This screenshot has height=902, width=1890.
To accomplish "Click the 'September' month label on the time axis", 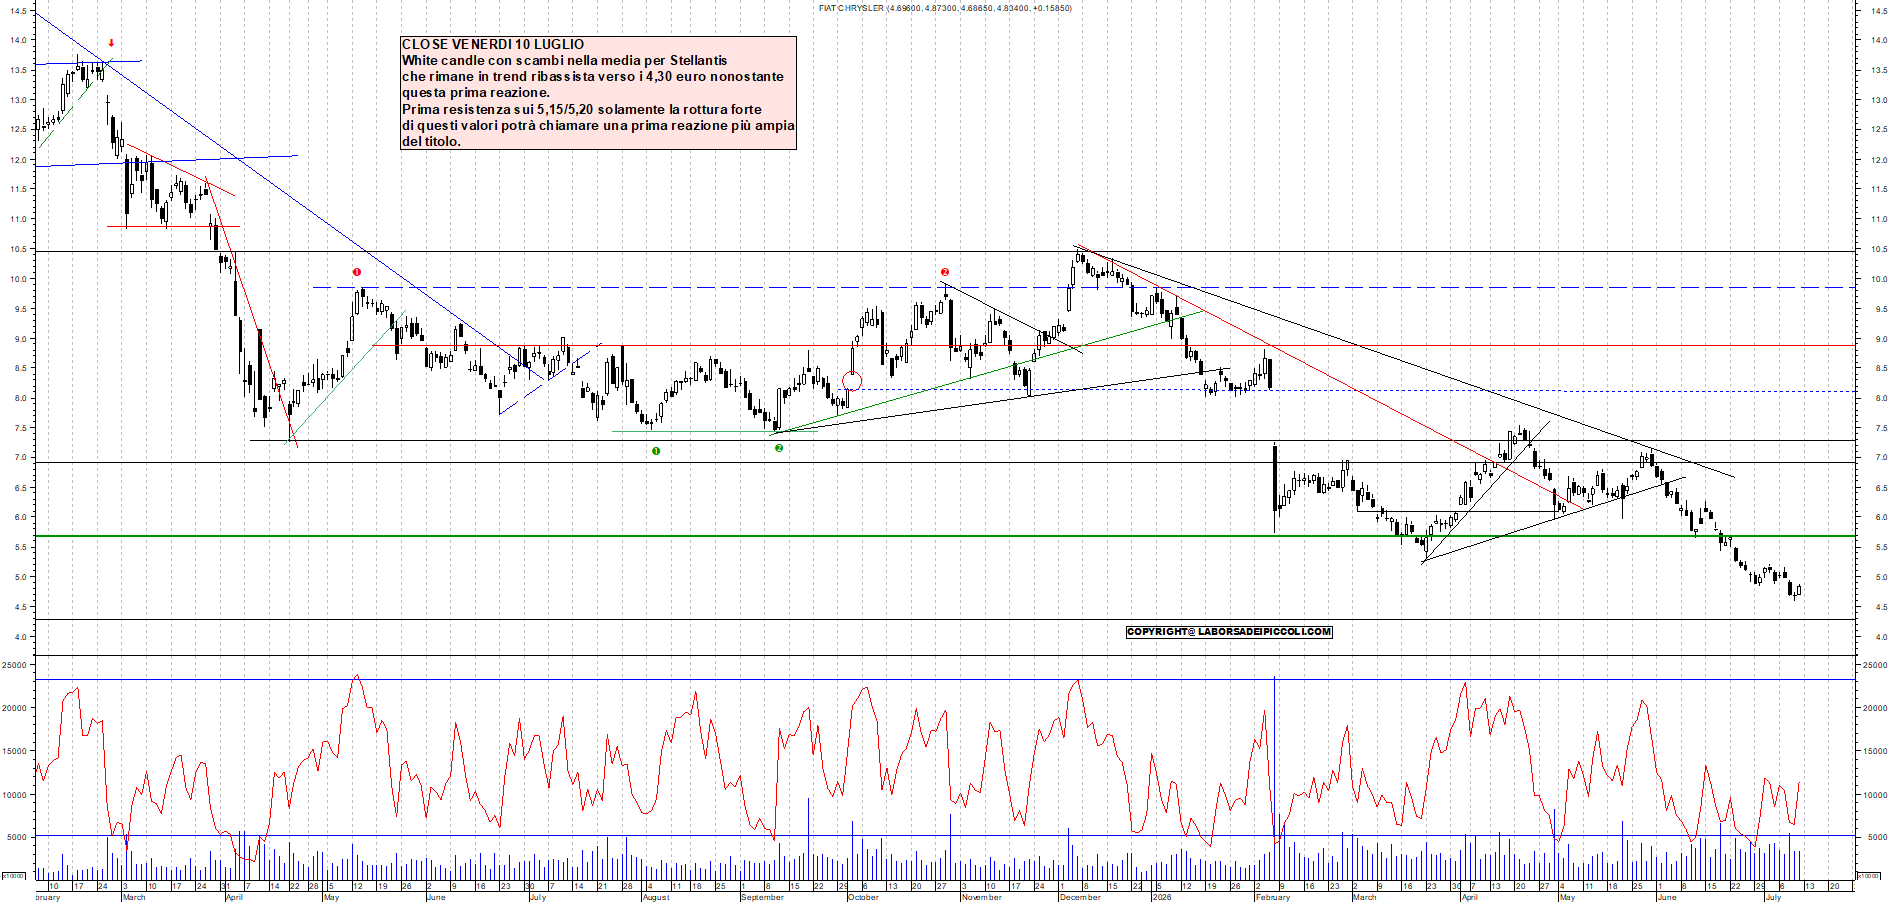I will tap(762, 897).
